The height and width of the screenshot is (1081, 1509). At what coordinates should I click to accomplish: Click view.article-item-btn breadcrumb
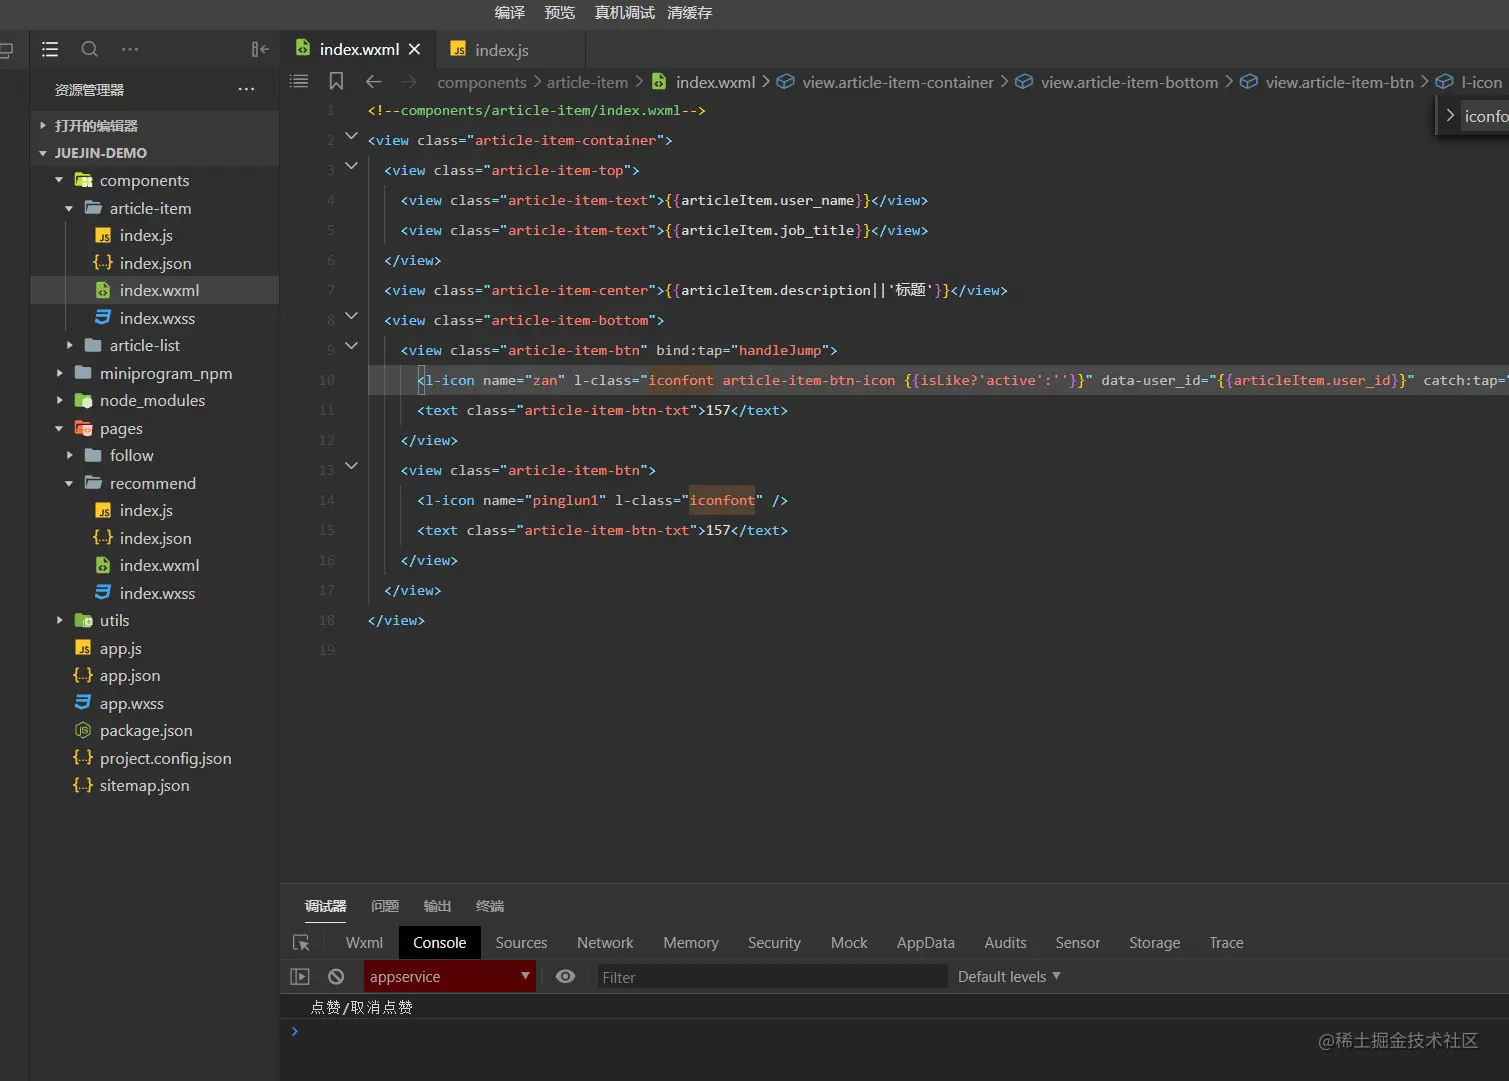(1339, 82)
